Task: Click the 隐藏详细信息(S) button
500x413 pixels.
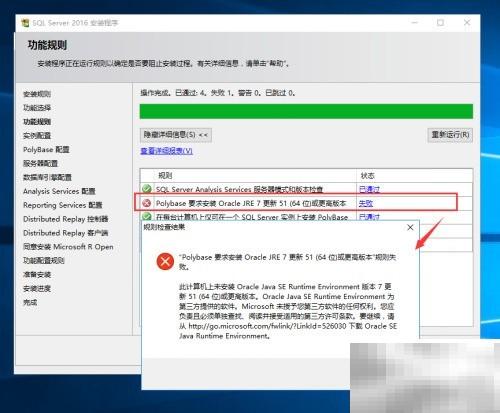Action: [x=176, y=135]
